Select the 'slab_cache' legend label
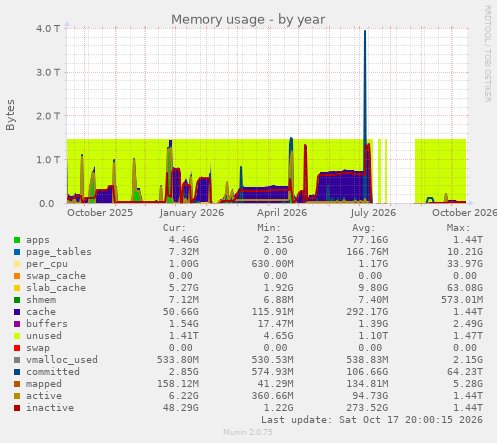 (x=56, y=288)
